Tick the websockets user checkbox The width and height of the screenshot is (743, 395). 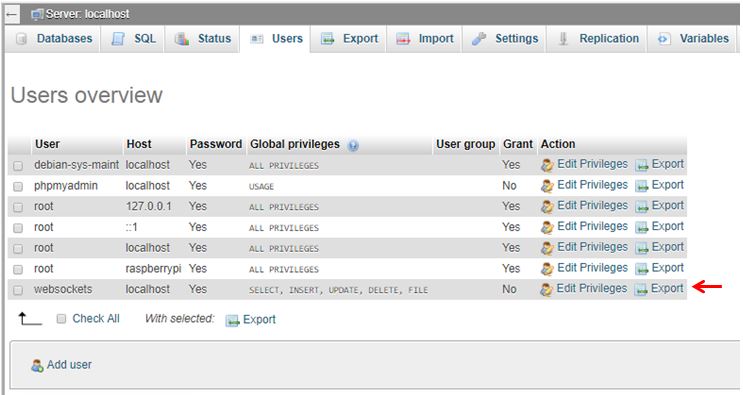click(x=18, y=290)
